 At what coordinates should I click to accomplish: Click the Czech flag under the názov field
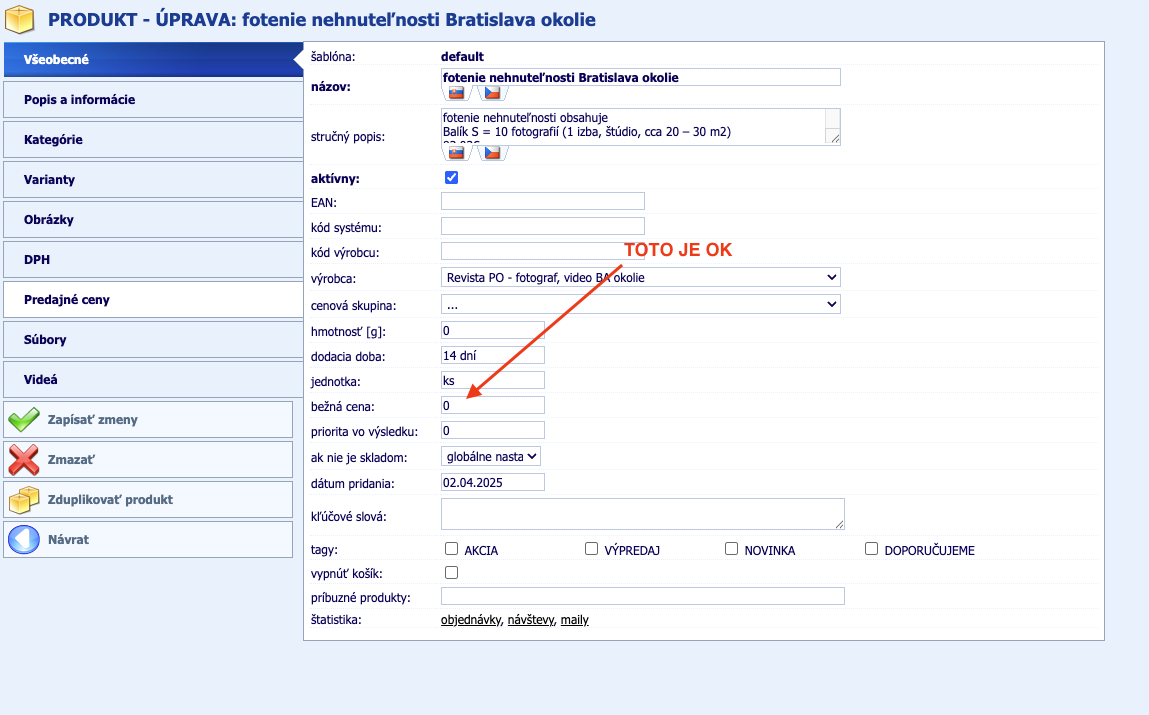491,93
